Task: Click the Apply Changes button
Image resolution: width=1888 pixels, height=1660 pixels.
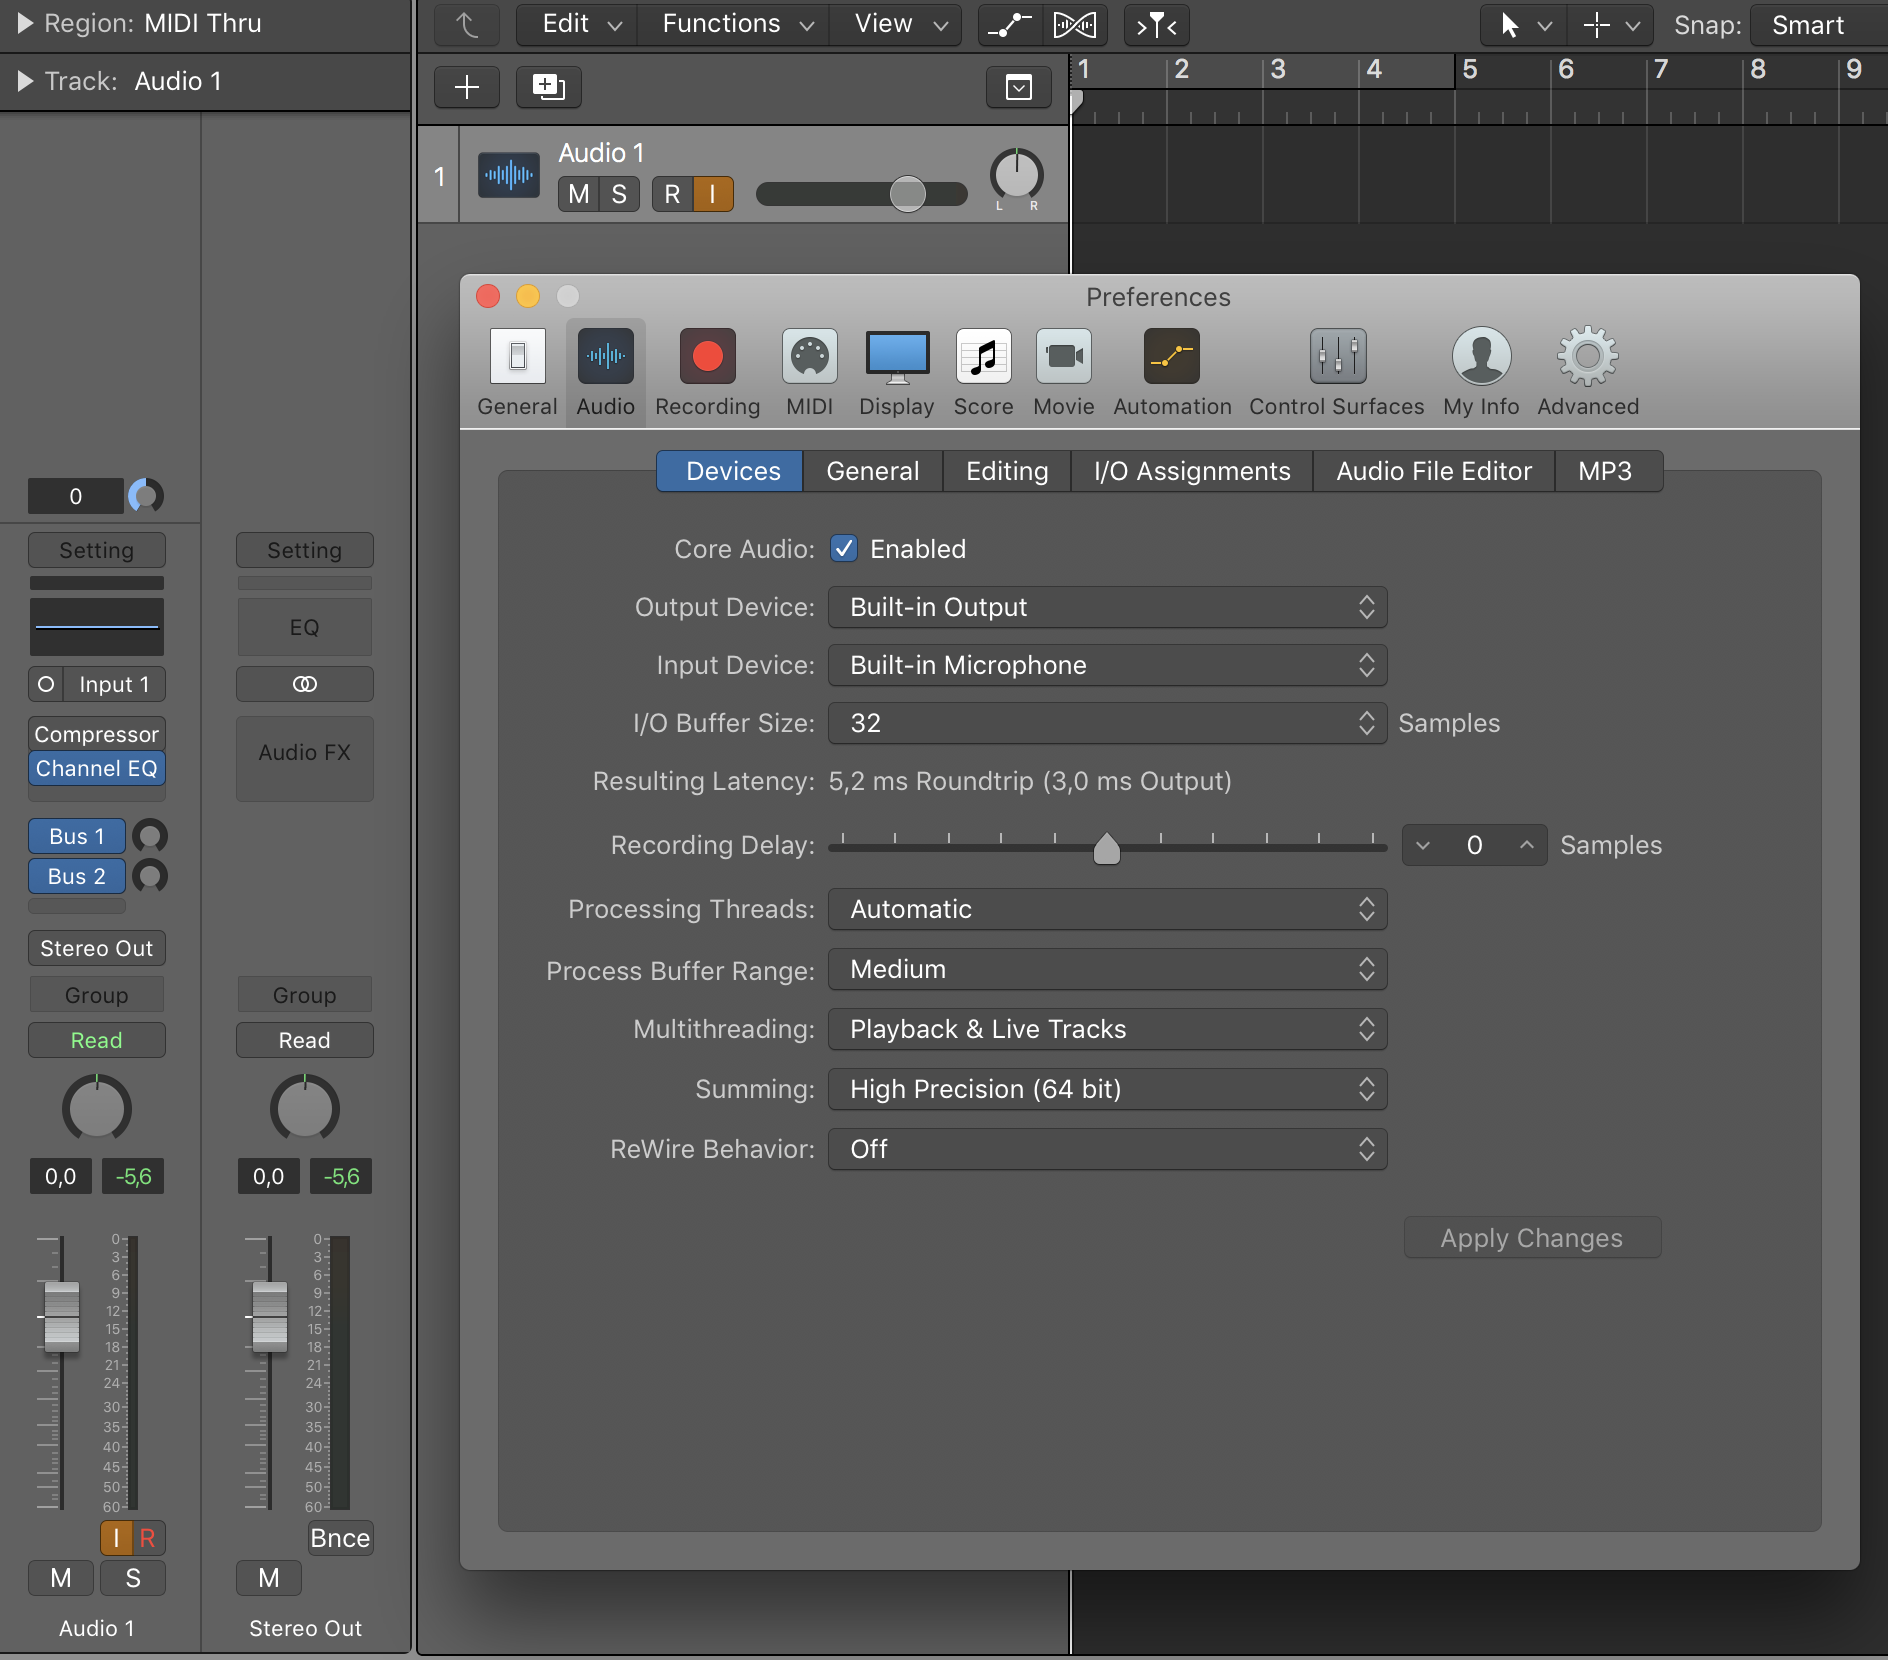Action: 1531,1238
